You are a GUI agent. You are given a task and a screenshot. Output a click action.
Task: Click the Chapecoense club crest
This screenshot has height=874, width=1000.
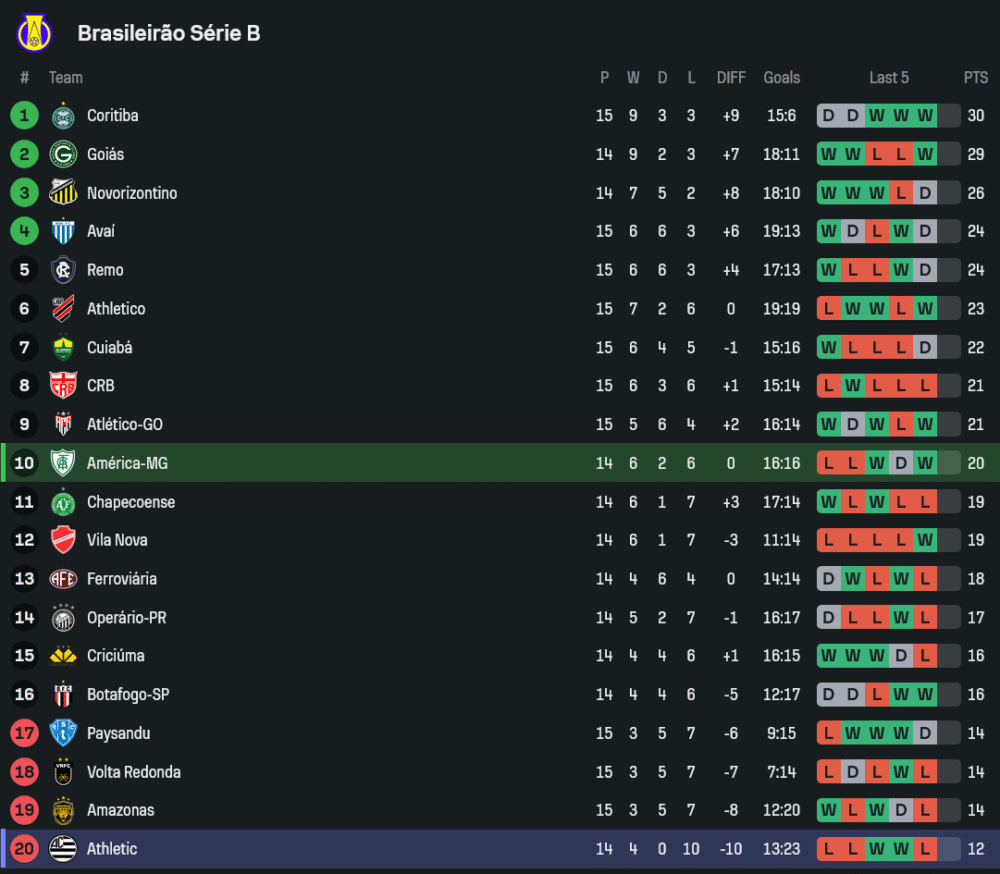[x=63, y=503]
